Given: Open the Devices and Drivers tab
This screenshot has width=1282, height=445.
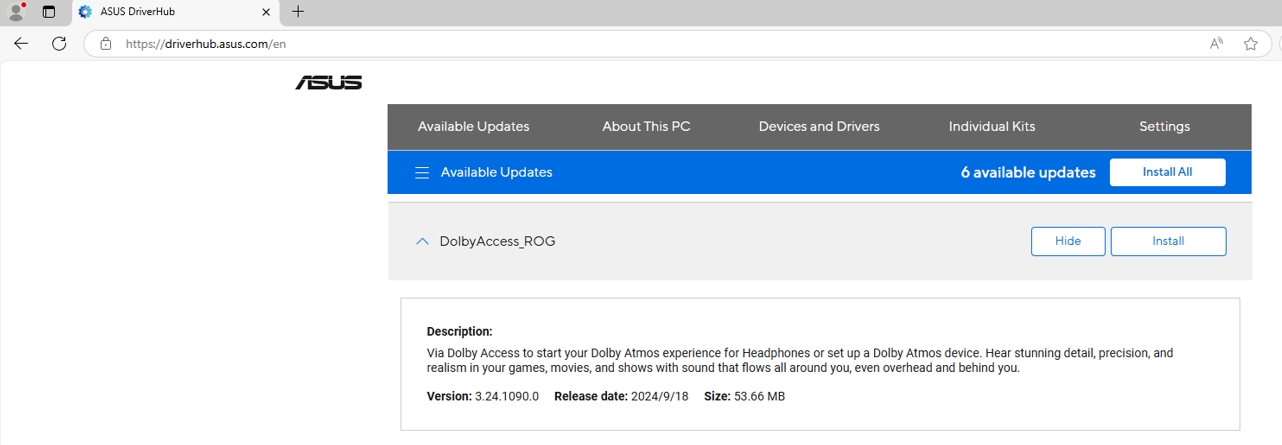Looking at the screenshot, I should point(819,127).
